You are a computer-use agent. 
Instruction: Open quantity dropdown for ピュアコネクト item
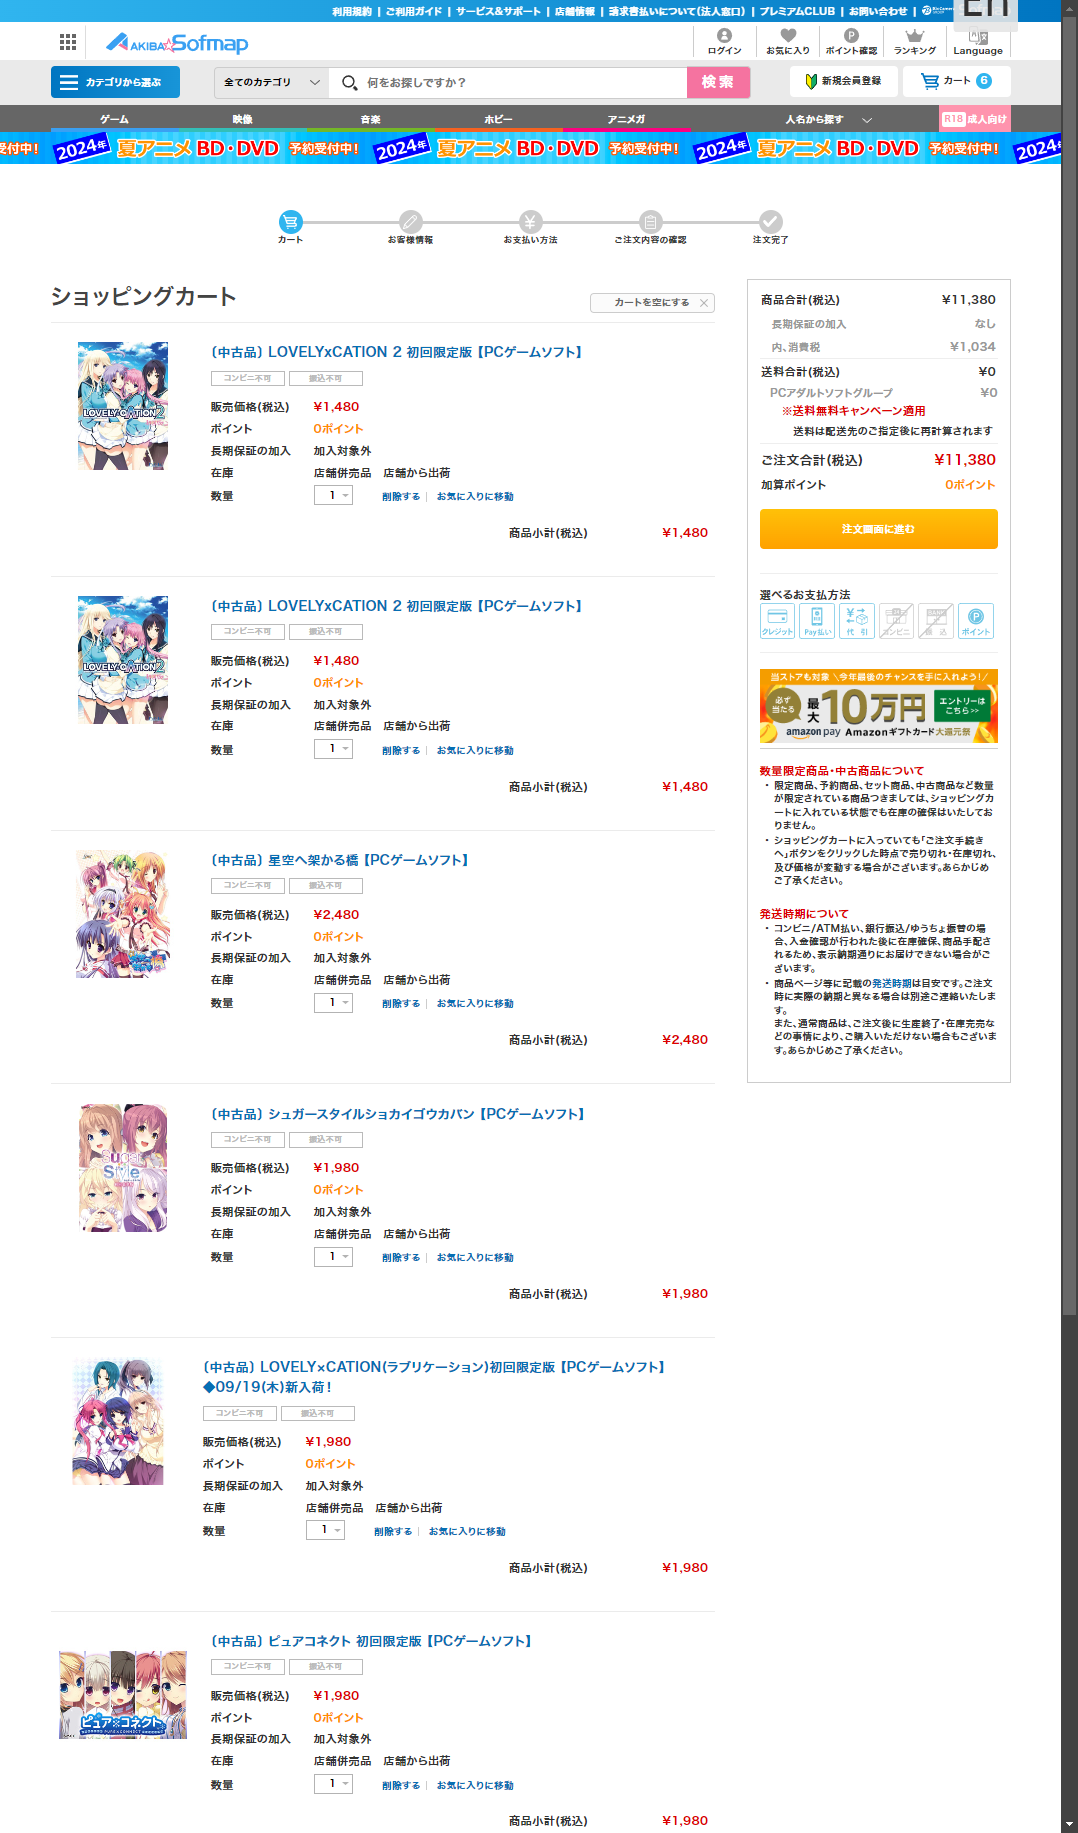pyautogui.click(x=333, y=1784)
